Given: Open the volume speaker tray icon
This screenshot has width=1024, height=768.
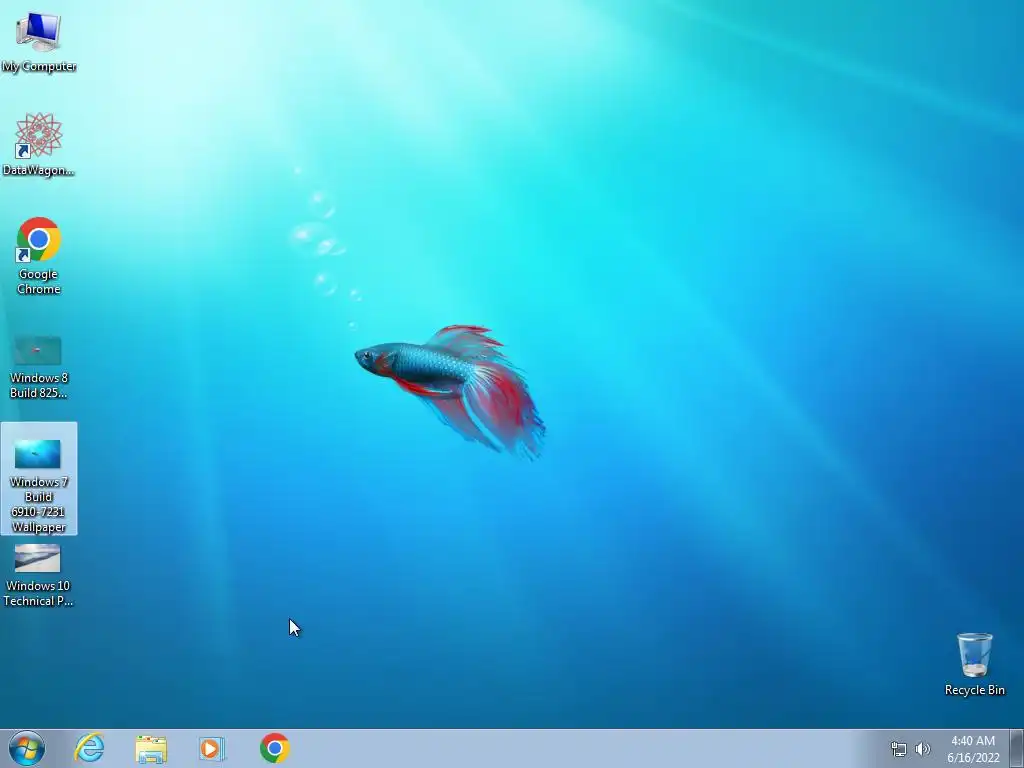Looking at the screenshot, I should [923, 749].
